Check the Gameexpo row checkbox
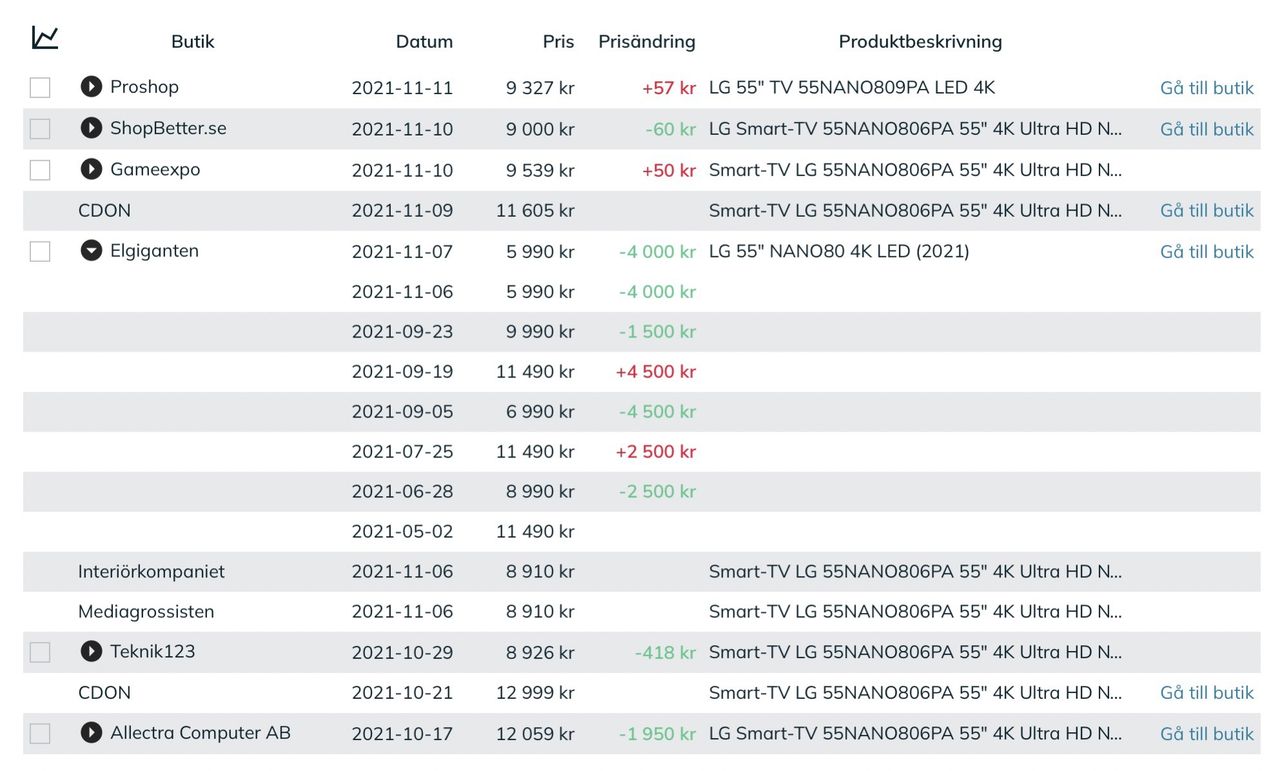The image size is (1280, 771). pos(40,170)
